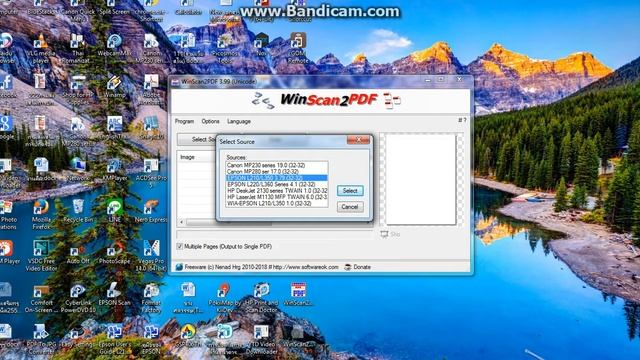Open ACDSee Pro desktop shortcut
Viewport: 640px width, 360px height.
click(151, 173)
